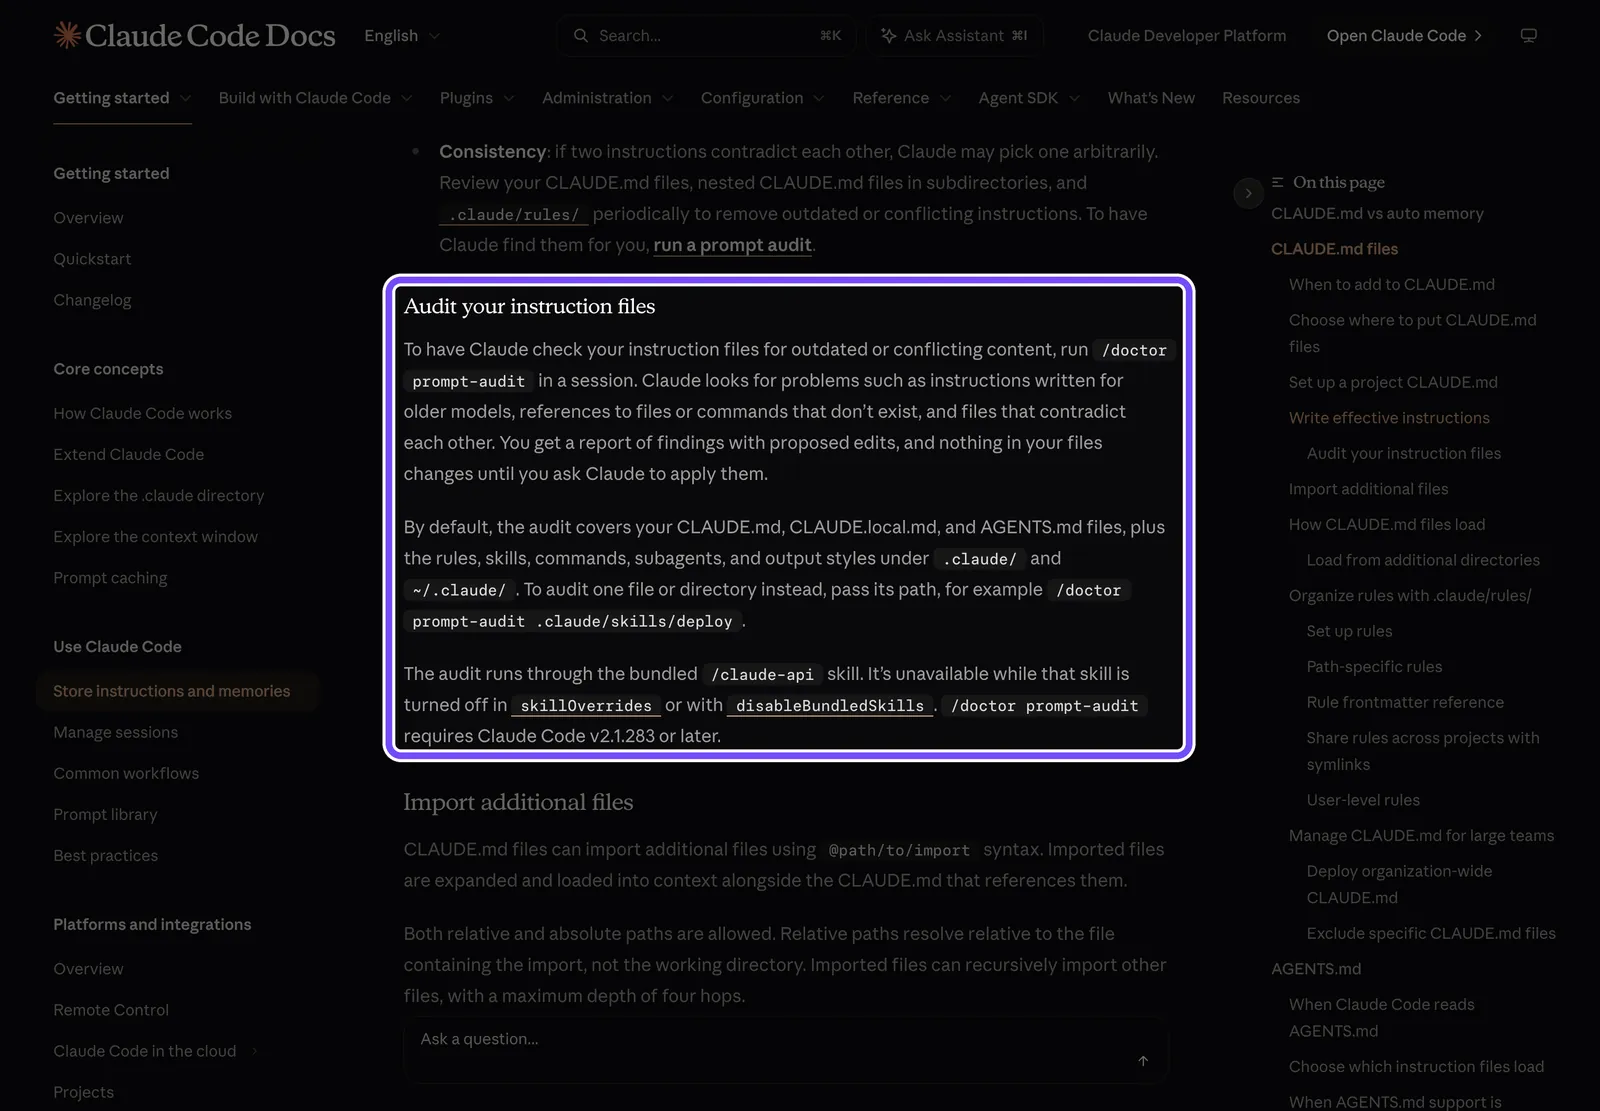Open the Plugins dropdown menu
The image size is (1600, 1111).
[x=477, y=98]
